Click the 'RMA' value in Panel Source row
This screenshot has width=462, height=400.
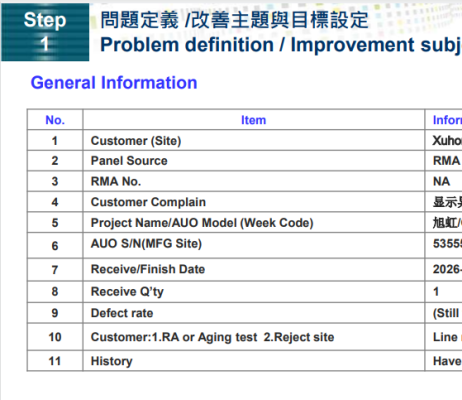(x=446, y=161)
